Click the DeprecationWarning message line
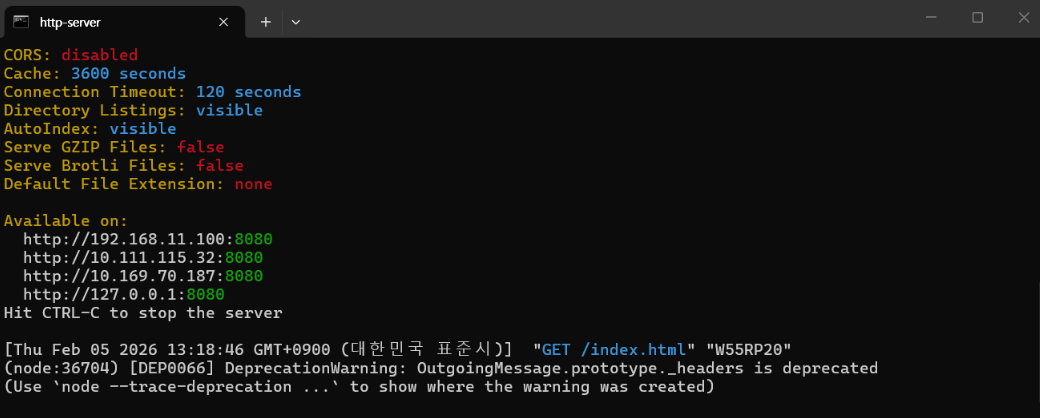The image size is (1040, 418). point(440,368)
